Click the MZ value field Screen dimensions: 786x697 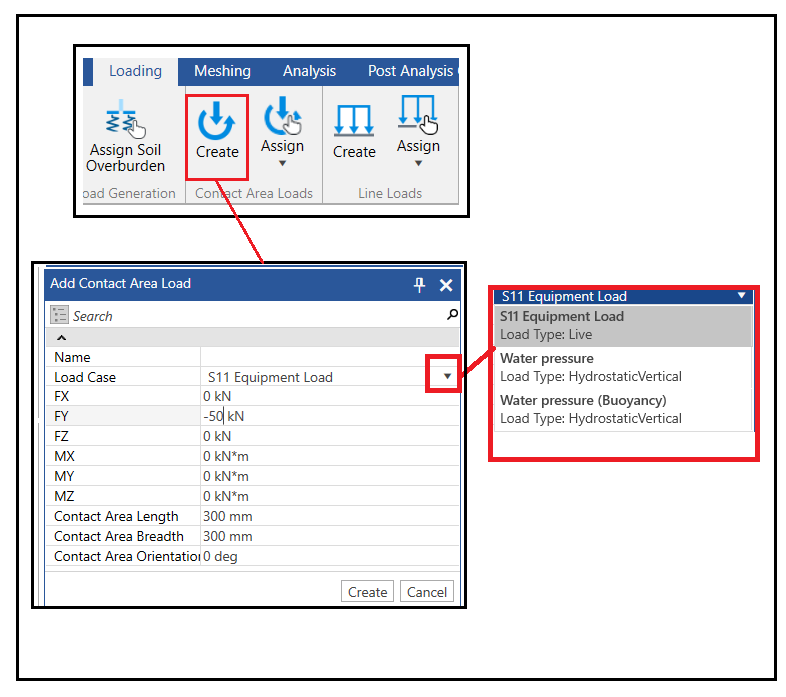[x=330, y=496]
